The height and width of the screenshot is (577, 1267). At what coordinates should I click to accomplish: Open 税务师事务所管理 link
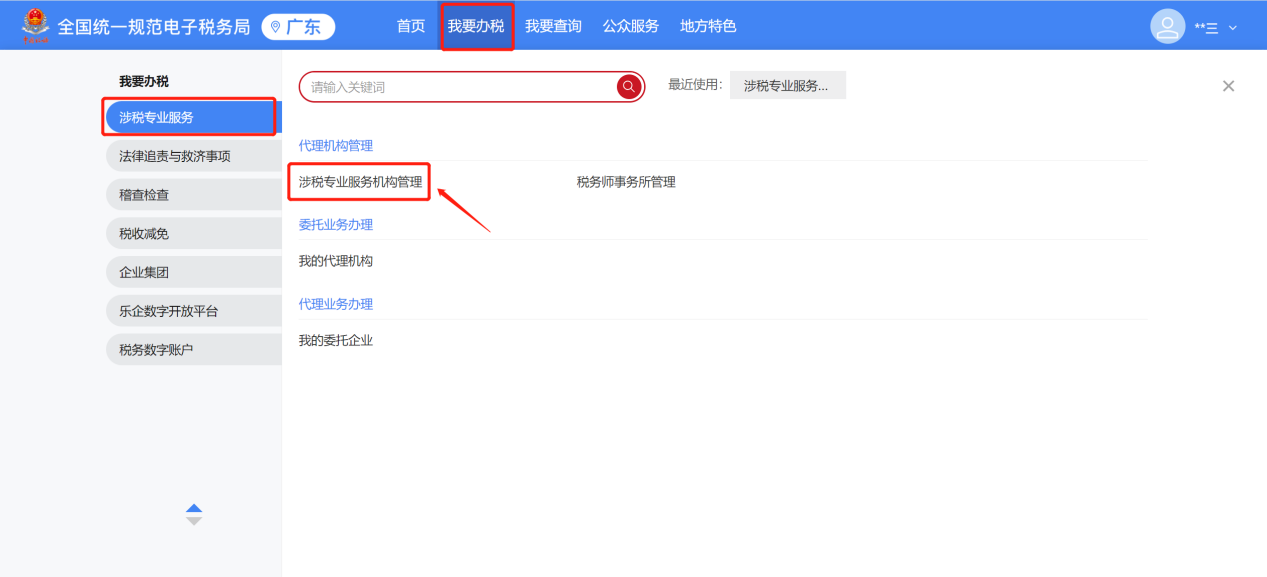pyautogui.click(x=626, y=182)
